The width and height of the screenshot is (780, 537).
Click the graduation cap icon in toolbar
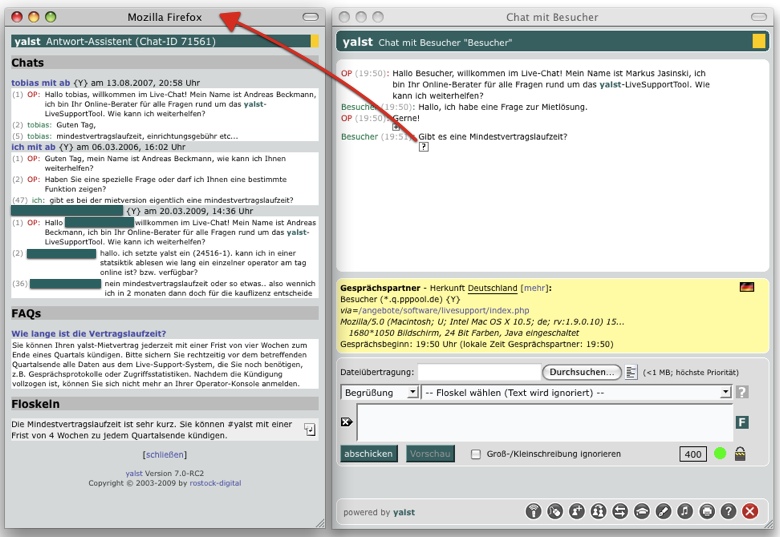[642, 511]
